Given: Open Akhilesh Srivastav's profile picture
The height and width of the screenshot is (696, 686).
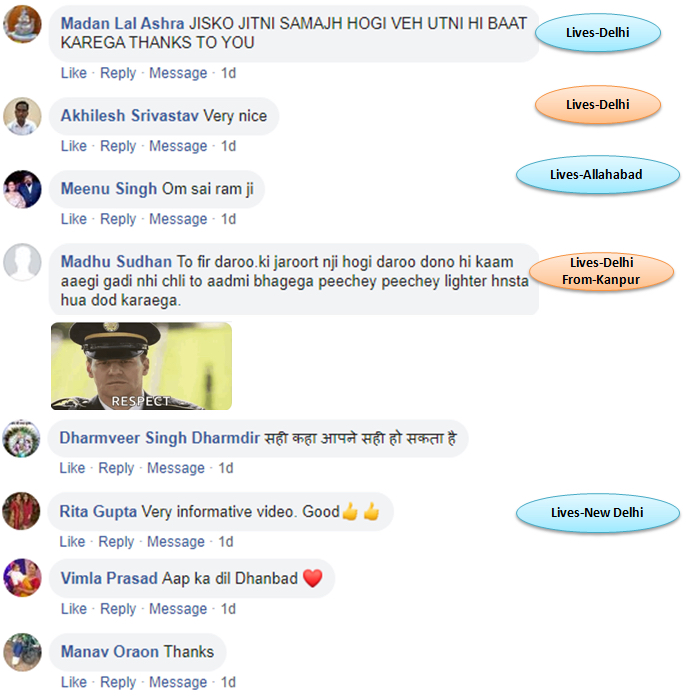Looking at the screenshot, I should pyautogui.click(x=22, y=116).
